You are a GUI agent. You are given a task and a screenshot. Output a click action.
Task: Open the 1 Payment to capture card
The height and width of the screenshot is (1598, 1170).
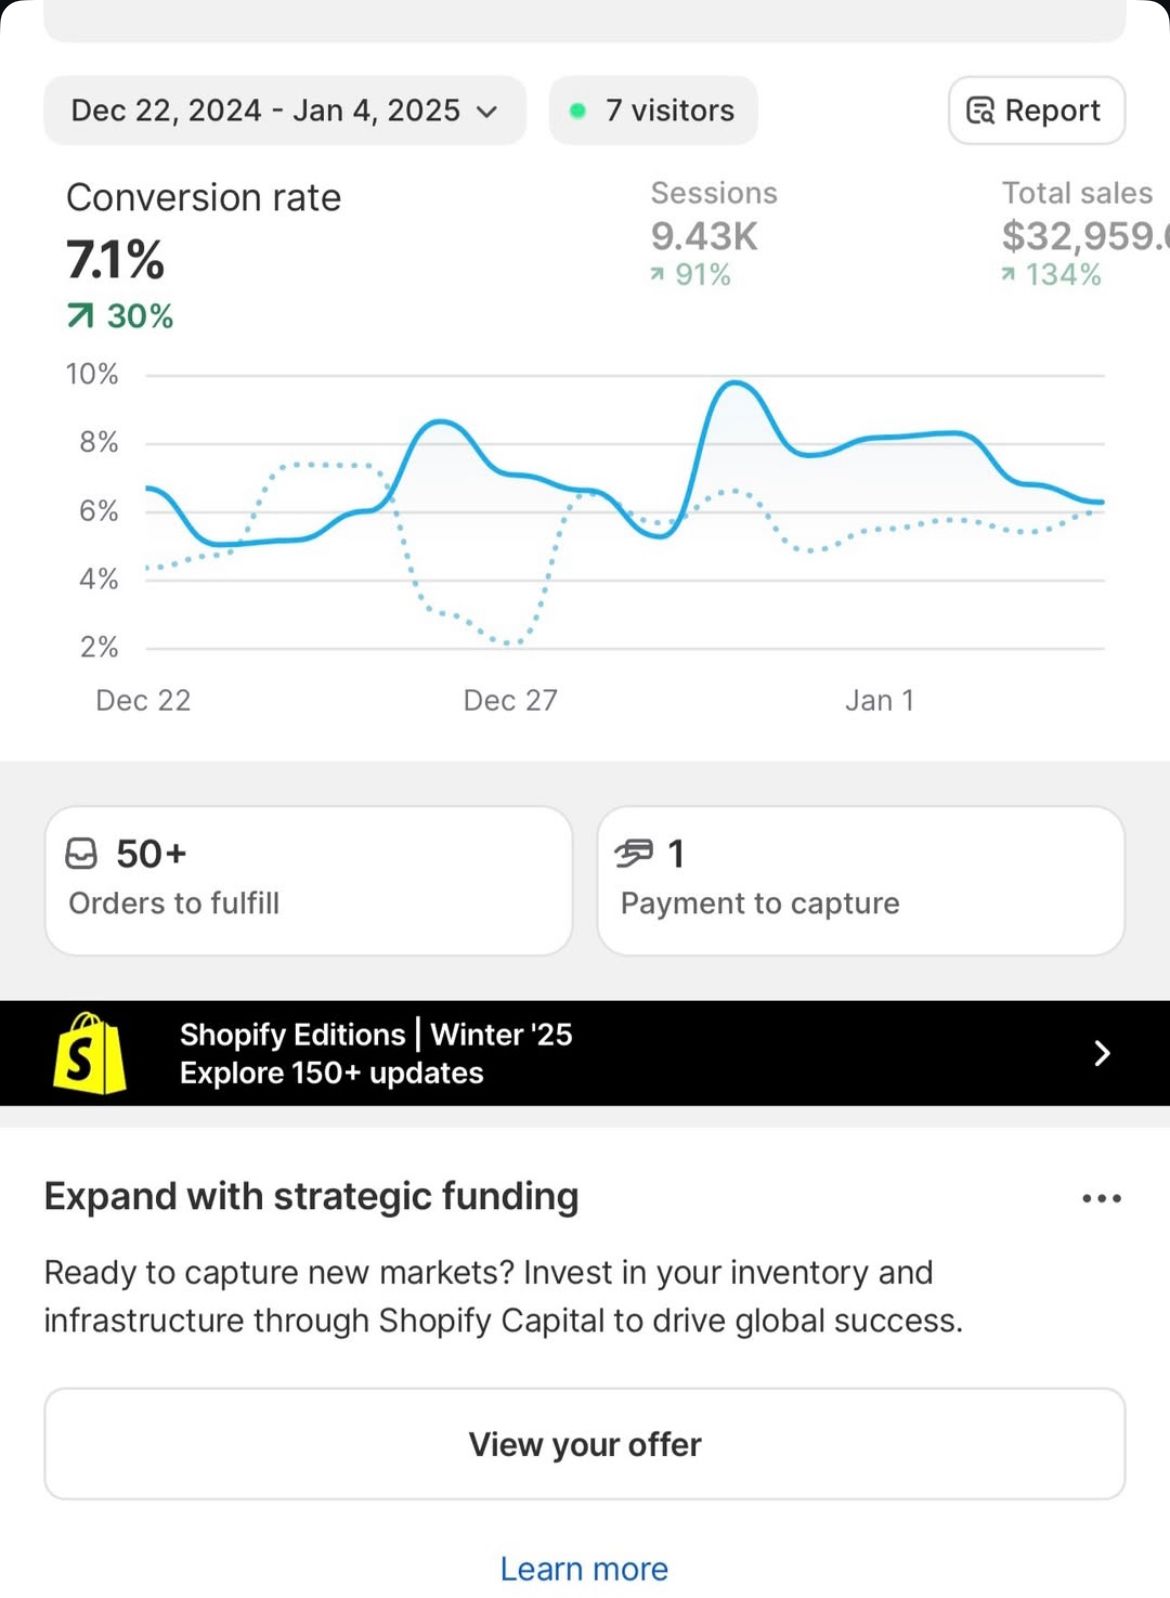pos(860,880)
